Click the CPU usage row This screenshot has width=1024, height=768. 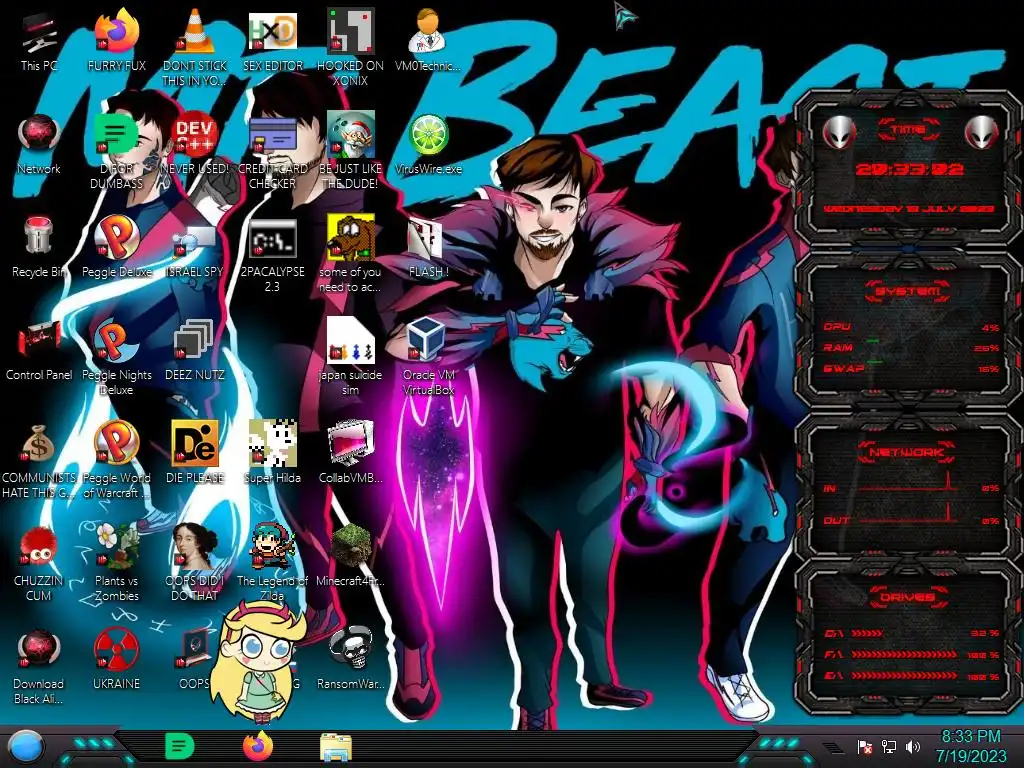912,327
